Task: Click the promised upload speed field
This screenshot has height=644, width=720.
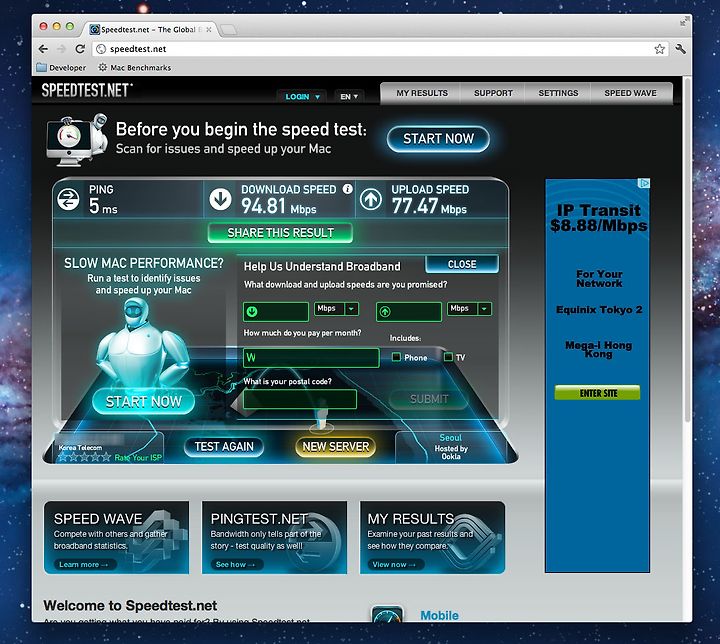Action: tap(409, 312)
